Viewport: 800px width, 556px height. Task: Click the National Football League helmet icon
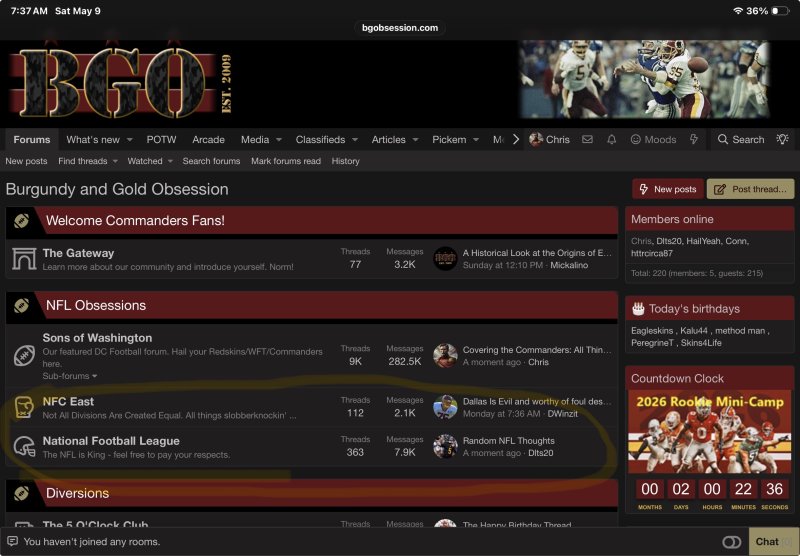point(24,447)
